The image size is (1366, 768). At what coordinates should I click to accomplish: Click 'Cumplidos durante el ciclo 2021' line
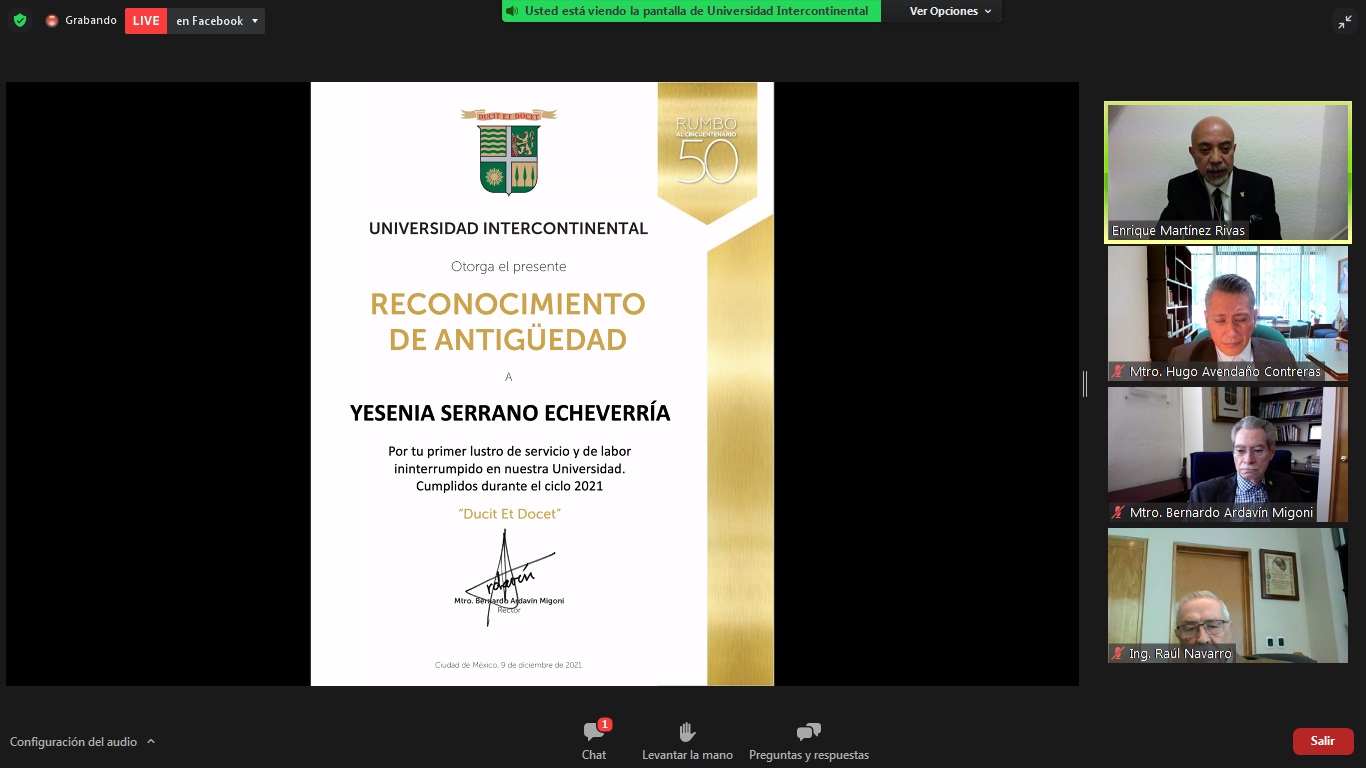[509, 486]
